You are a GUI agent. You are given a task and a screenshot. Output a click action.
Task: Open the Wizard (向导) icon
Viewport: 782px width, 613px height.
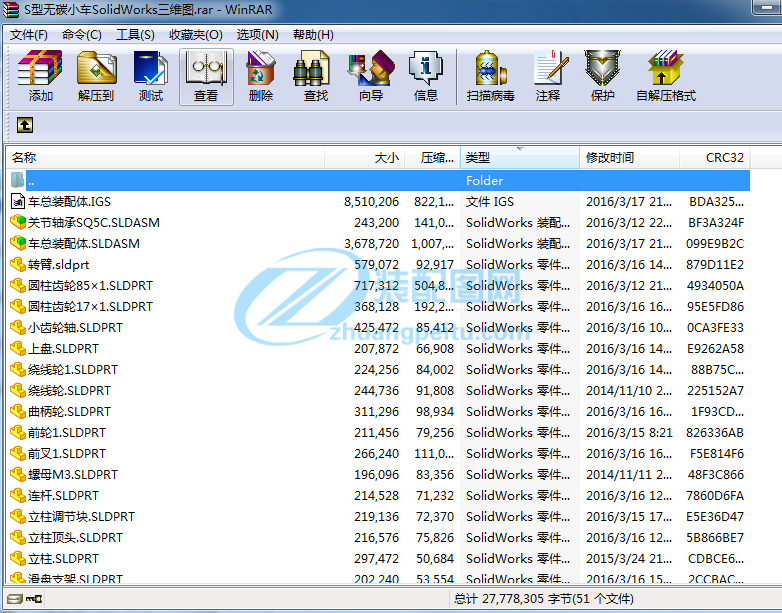[371, 68]
